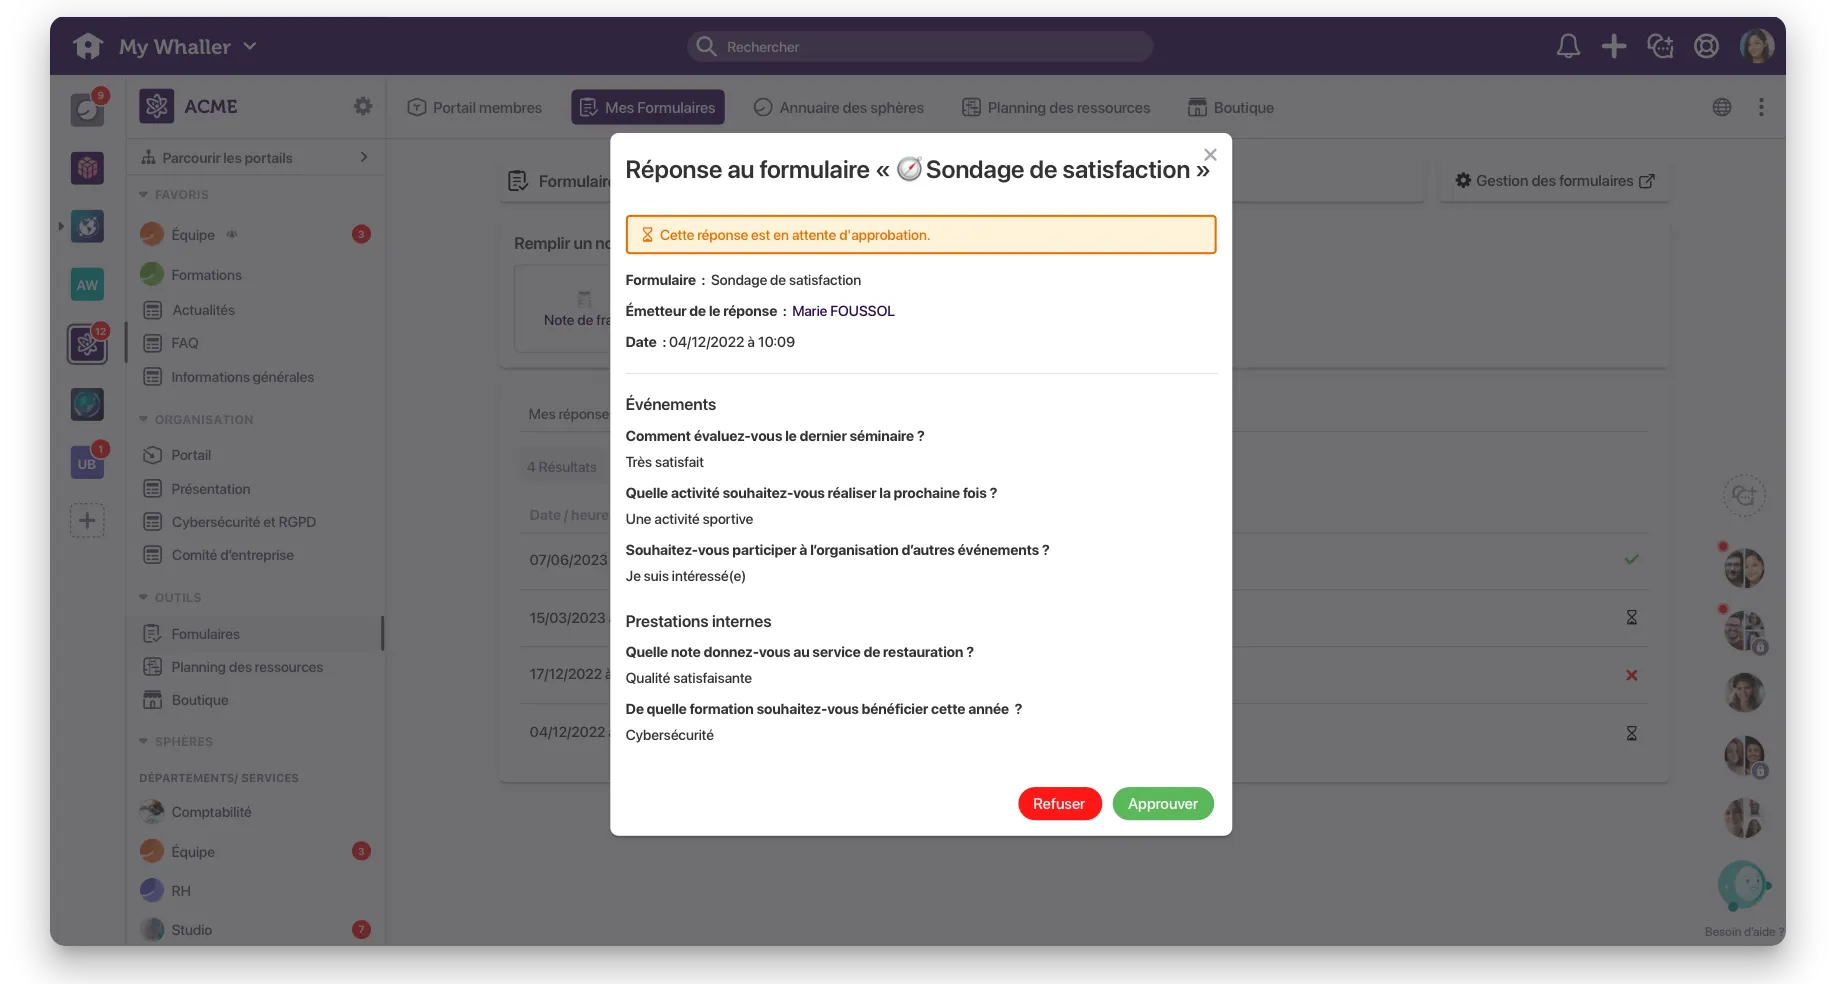Select the AW organization in the rail
Image resolution: width=1836 pixels, height=984 pixels.
click(88, 285)
